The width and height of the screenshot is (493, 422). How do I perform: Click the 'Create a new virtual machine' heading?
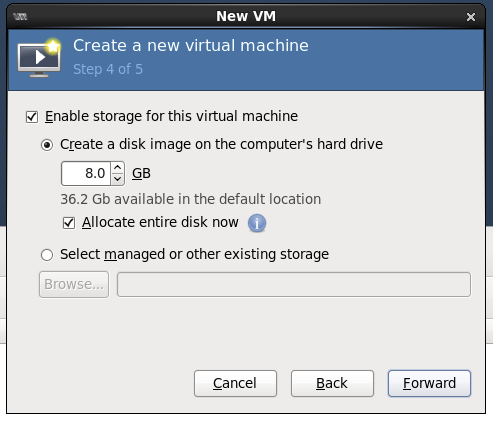click(x=191, y=45)
